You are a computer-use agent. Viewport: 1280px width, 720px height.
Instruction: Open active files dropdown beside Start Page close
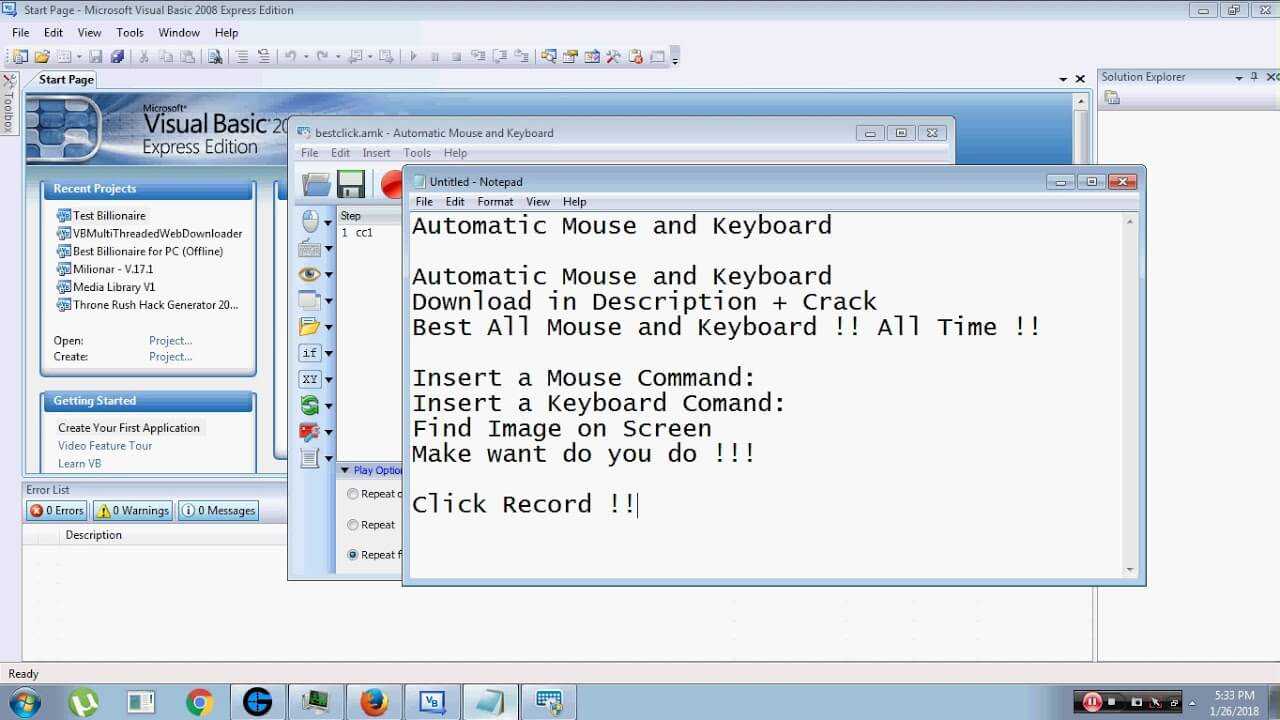[x=1063, y=79]
